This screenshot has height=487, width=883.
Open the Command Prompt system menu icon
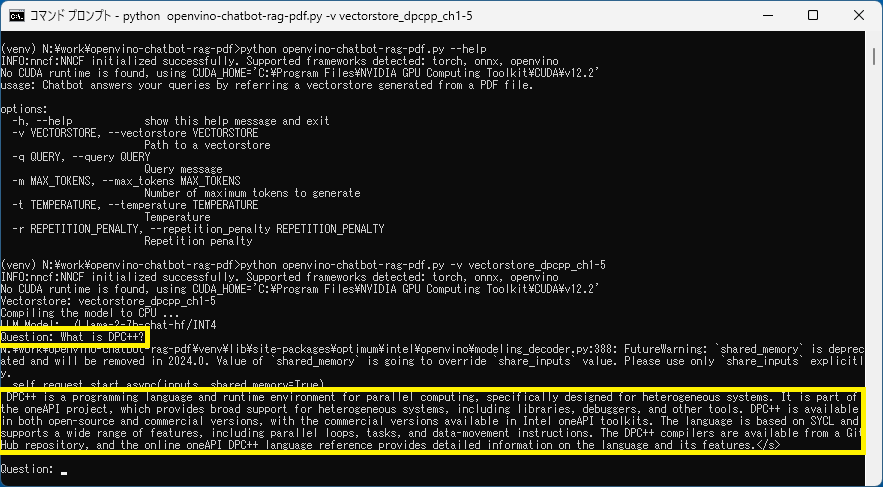[17, 16]
